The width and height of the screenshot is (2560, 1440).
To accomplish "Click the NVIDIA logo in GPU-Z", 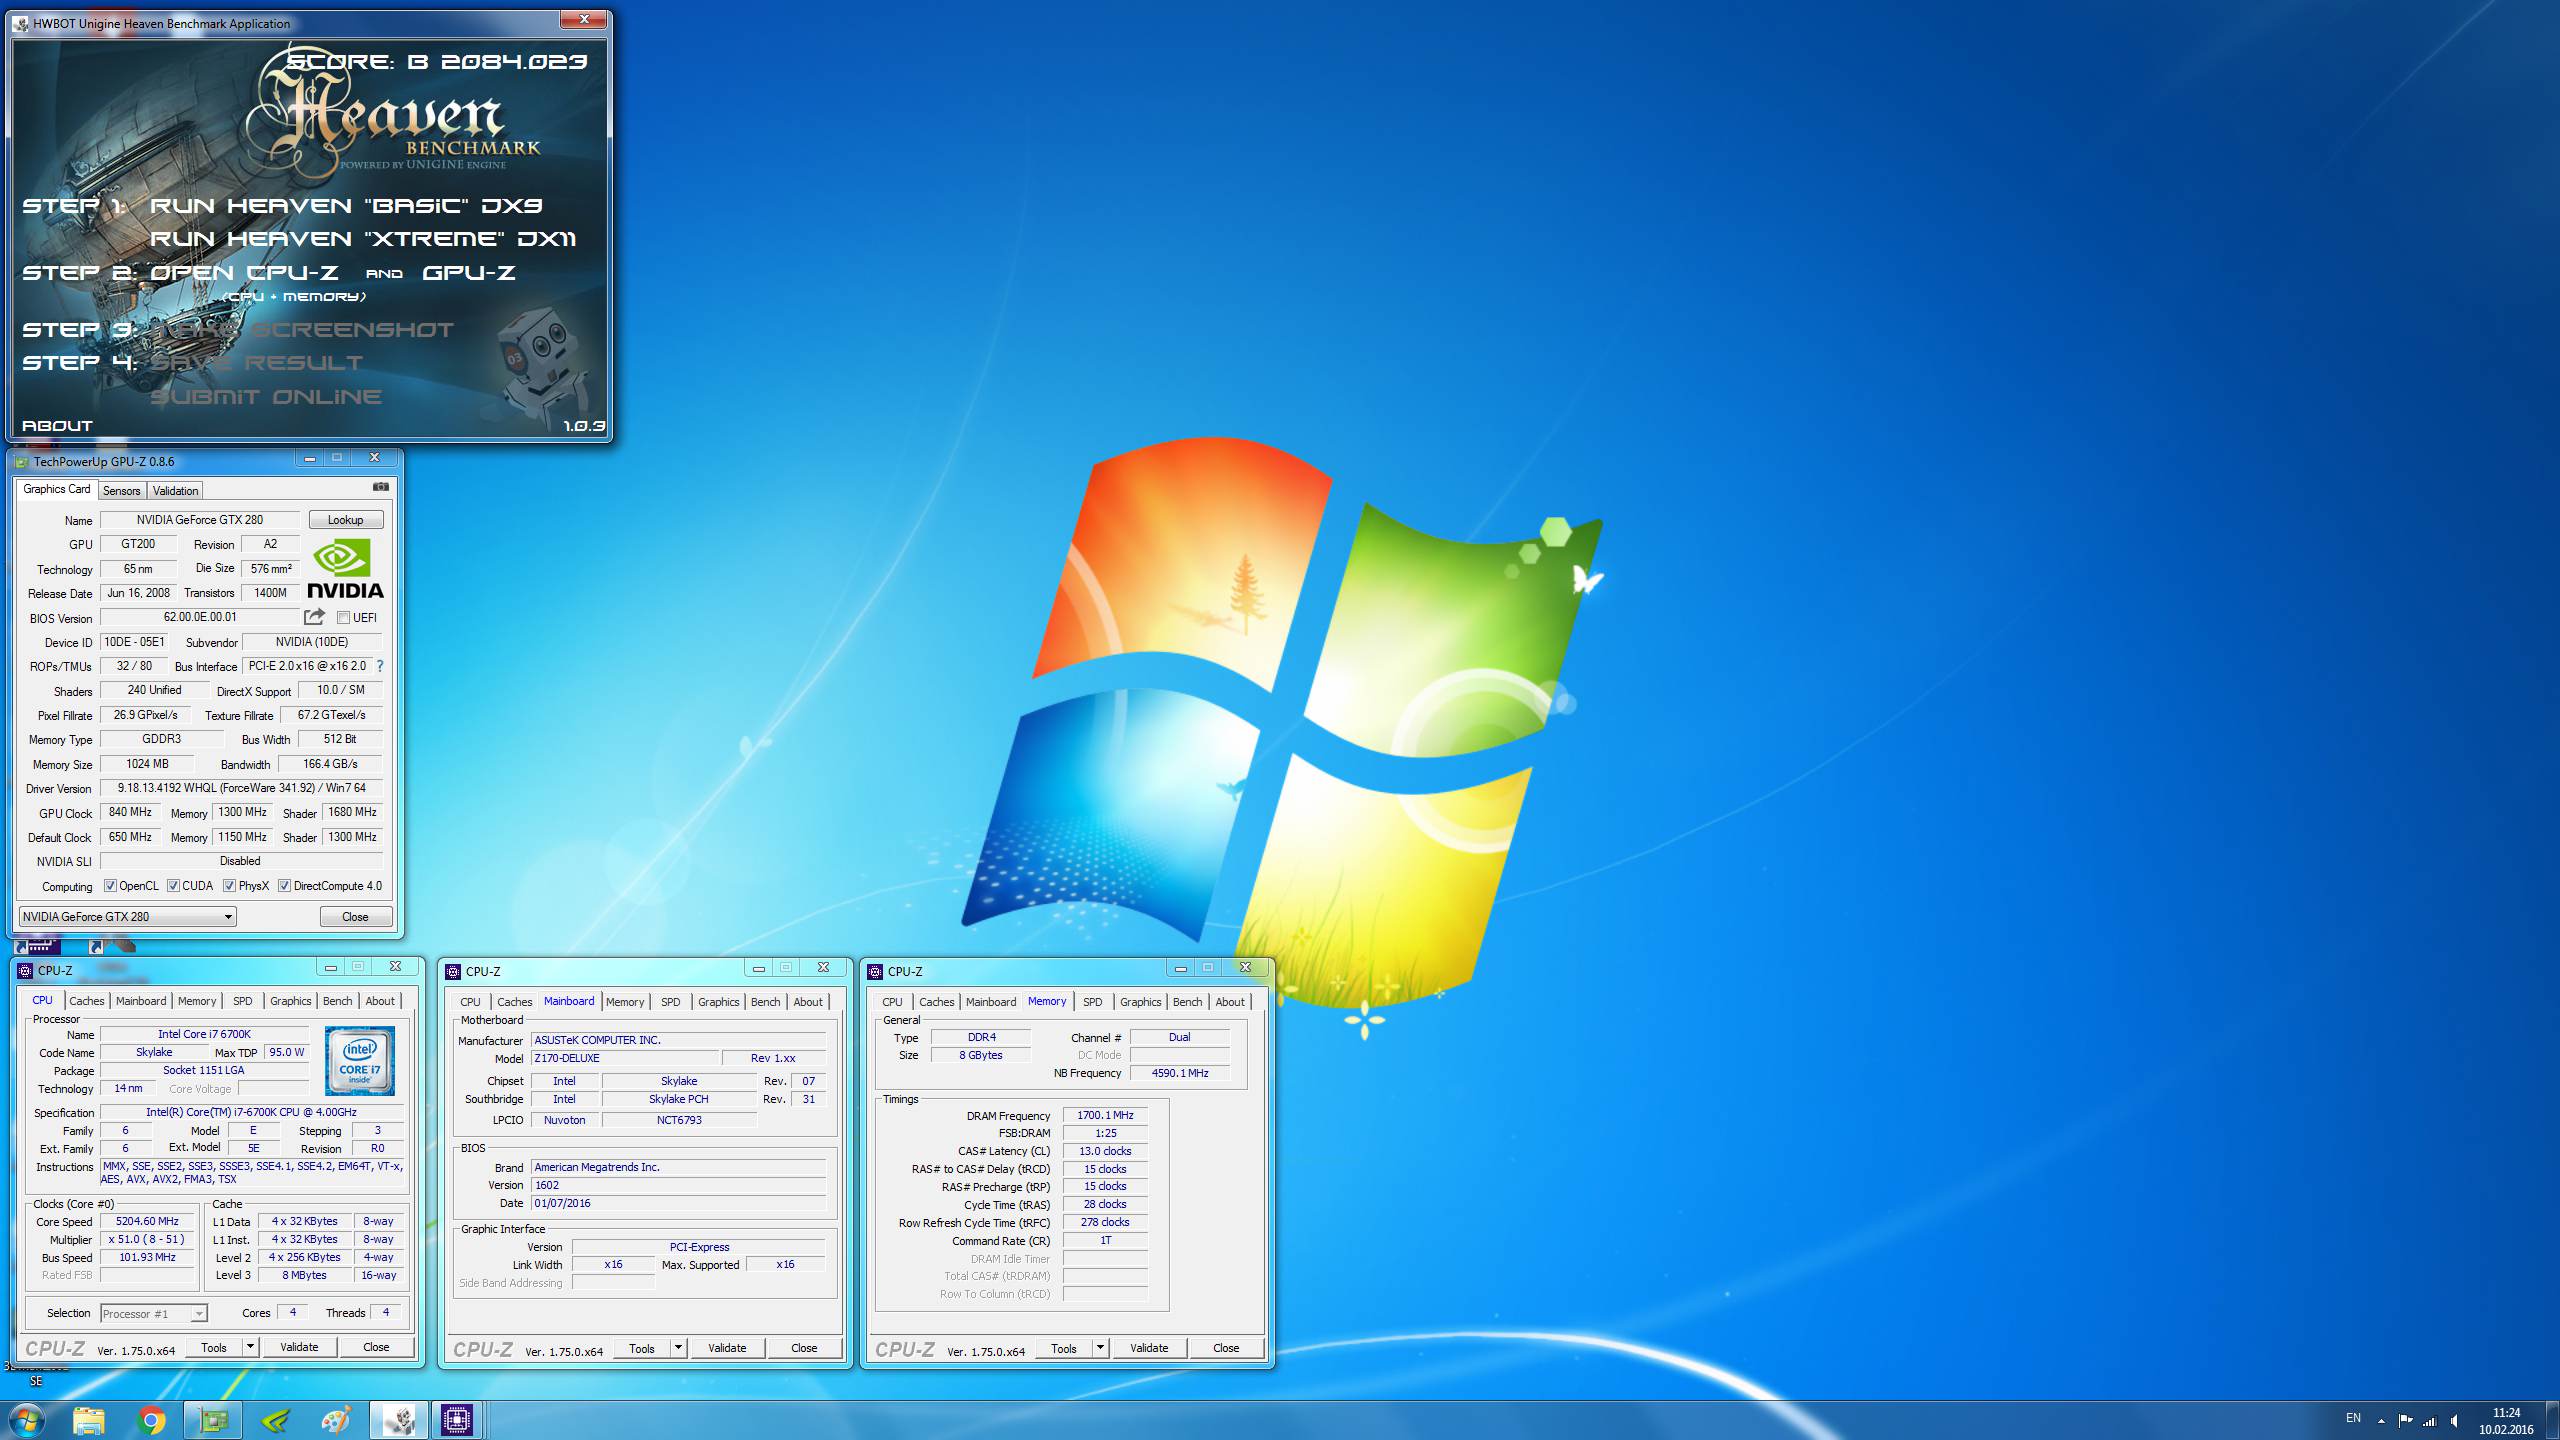I will coord(345,569).
